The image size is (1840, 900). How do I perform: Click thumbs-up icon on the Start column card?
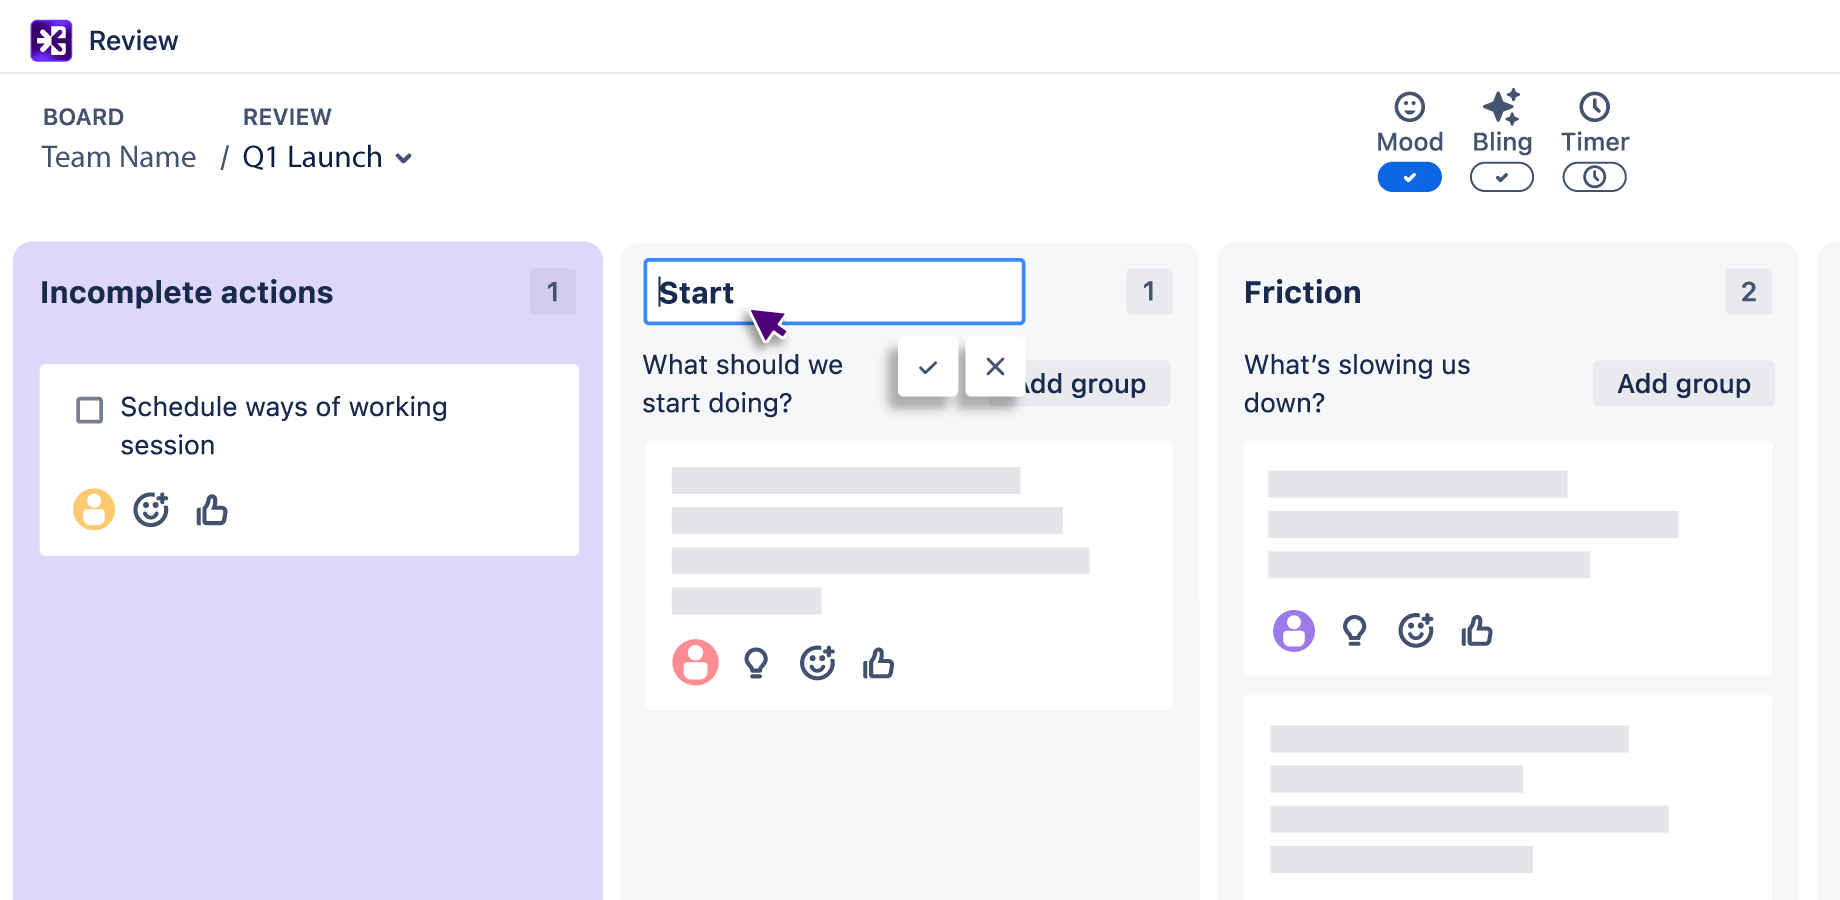878,663
